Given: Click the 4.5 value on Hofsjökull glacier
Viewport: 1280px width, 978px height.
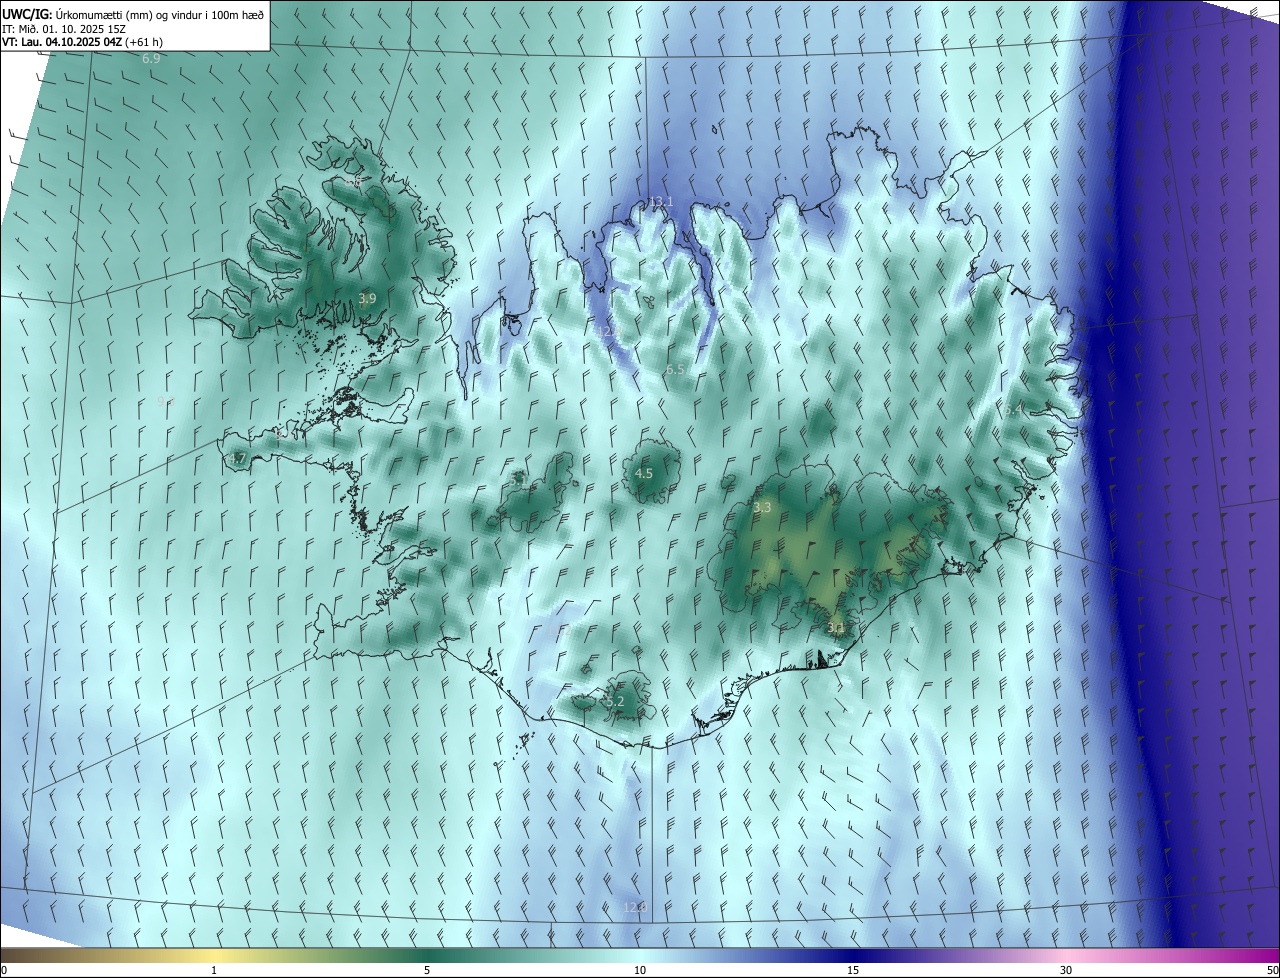Looking at the screenshot, I should (x=644, y=474).
